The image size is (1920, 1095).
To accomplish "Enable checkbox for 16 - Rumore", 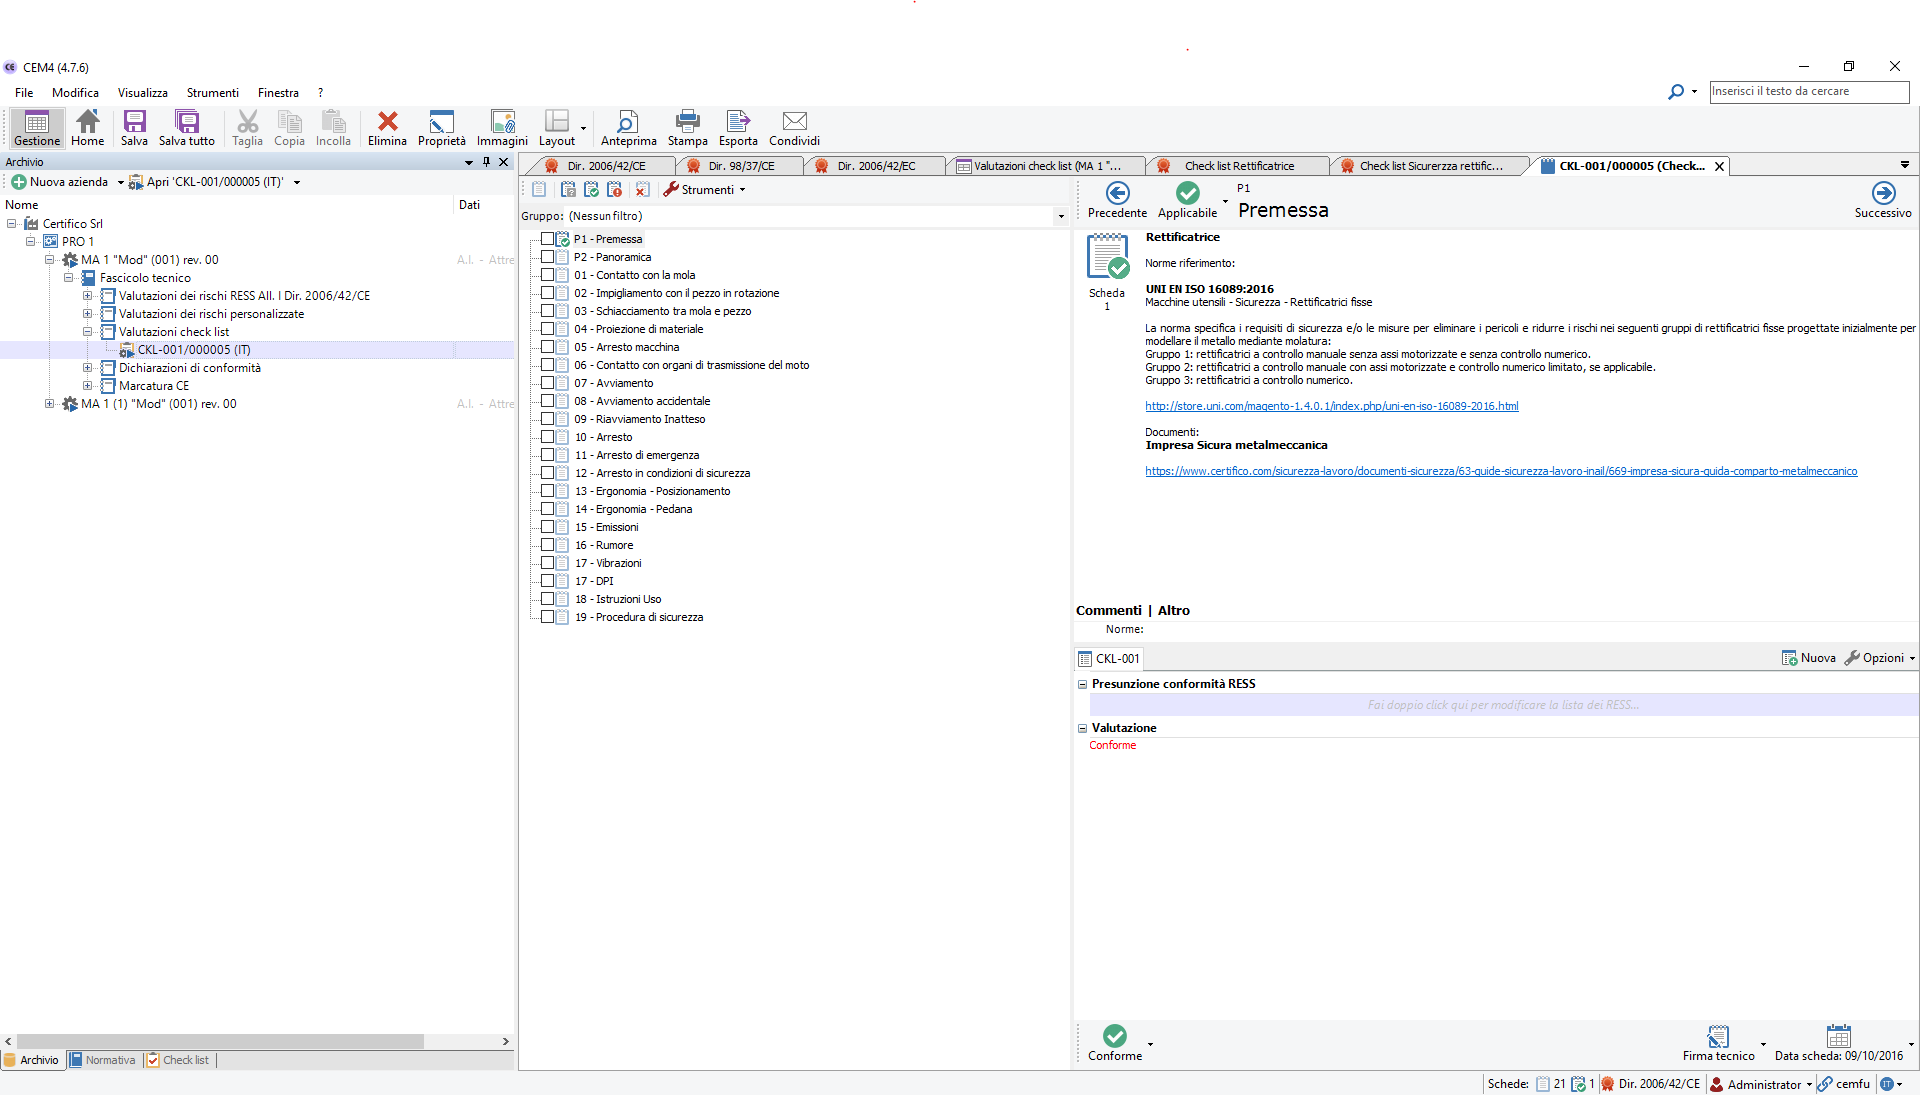I will pyautogui.click(x=547, y=545).
